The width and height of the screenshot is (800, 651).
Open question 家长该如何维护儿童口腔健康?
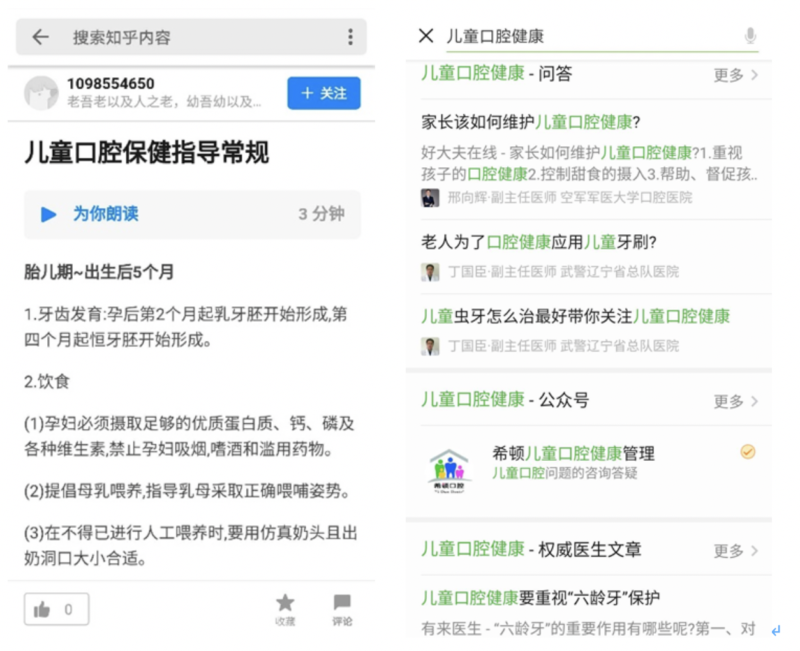point(531,122)
